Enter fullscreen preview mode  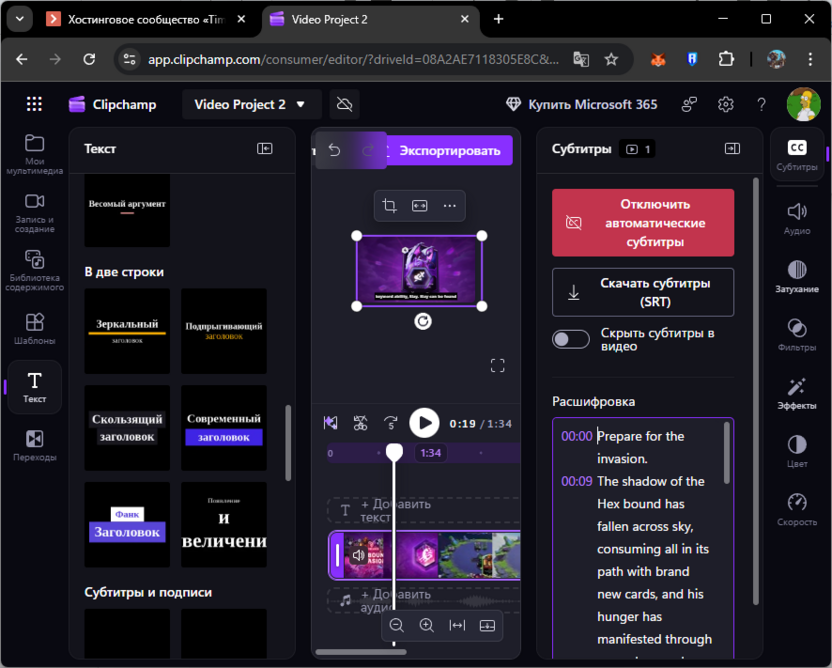click(497, 365)
